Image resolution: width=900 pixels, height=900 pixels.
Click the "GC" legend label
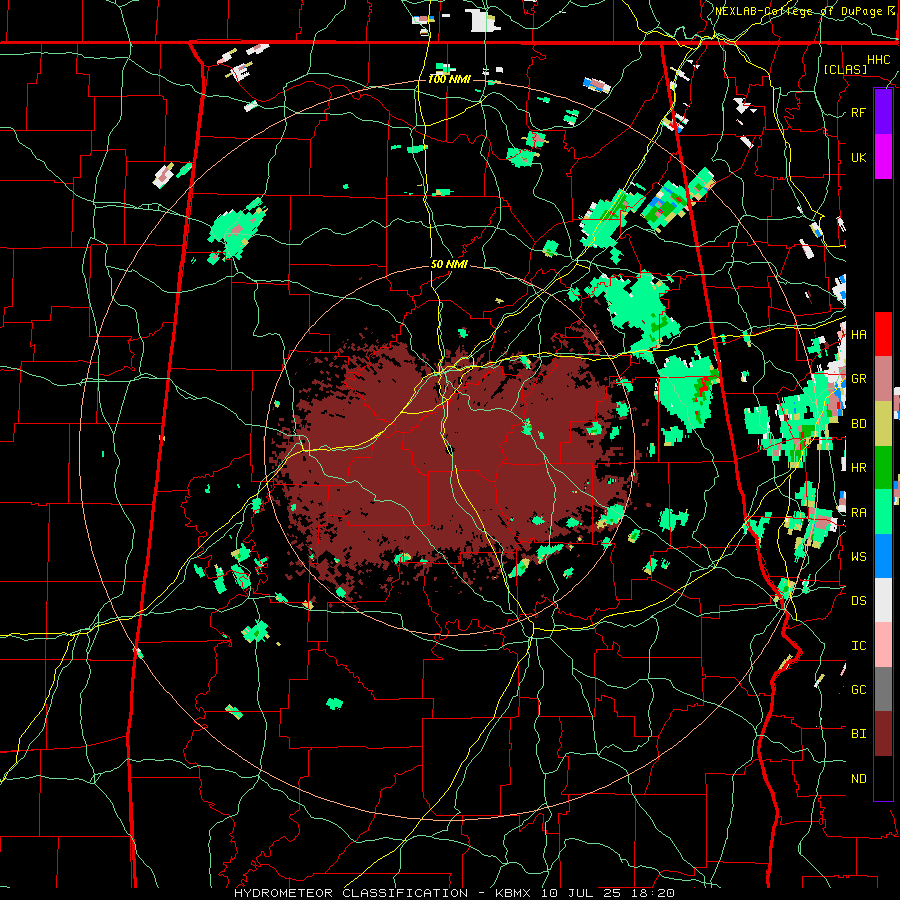pyautogui.click(x=858, y=690)
